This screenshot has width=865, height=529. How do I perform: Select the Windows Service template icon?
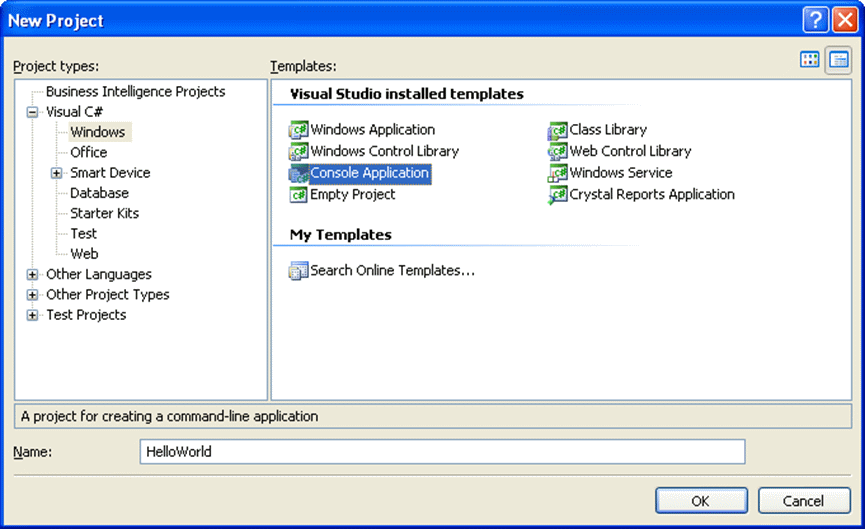pos(558,173)
